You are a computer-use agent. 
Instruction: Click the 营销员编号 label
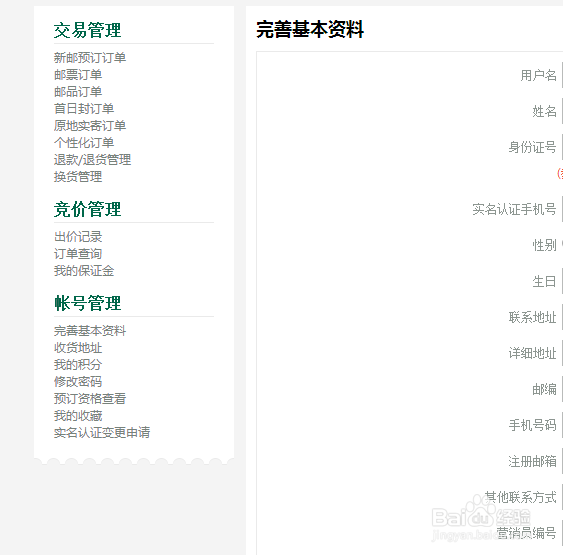click(526, 533)
